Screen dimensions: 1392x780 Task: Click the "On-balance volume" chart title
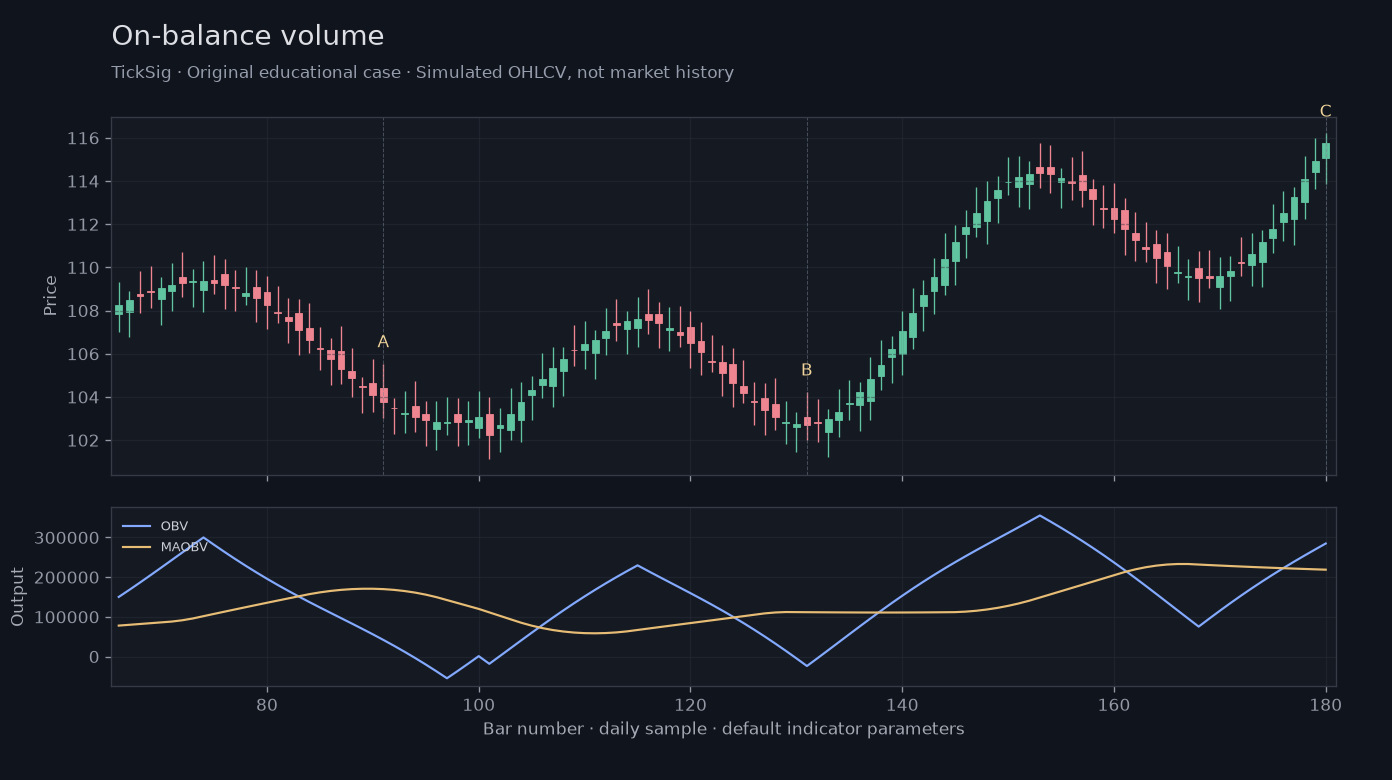[x=248, y=37]
